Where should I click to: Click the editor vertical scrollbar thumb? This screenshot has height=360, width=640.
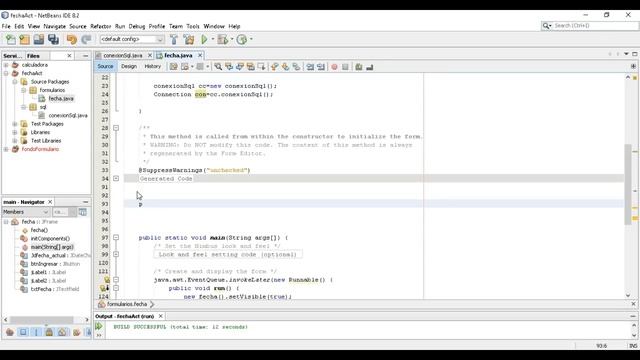(x=628, y=184)
